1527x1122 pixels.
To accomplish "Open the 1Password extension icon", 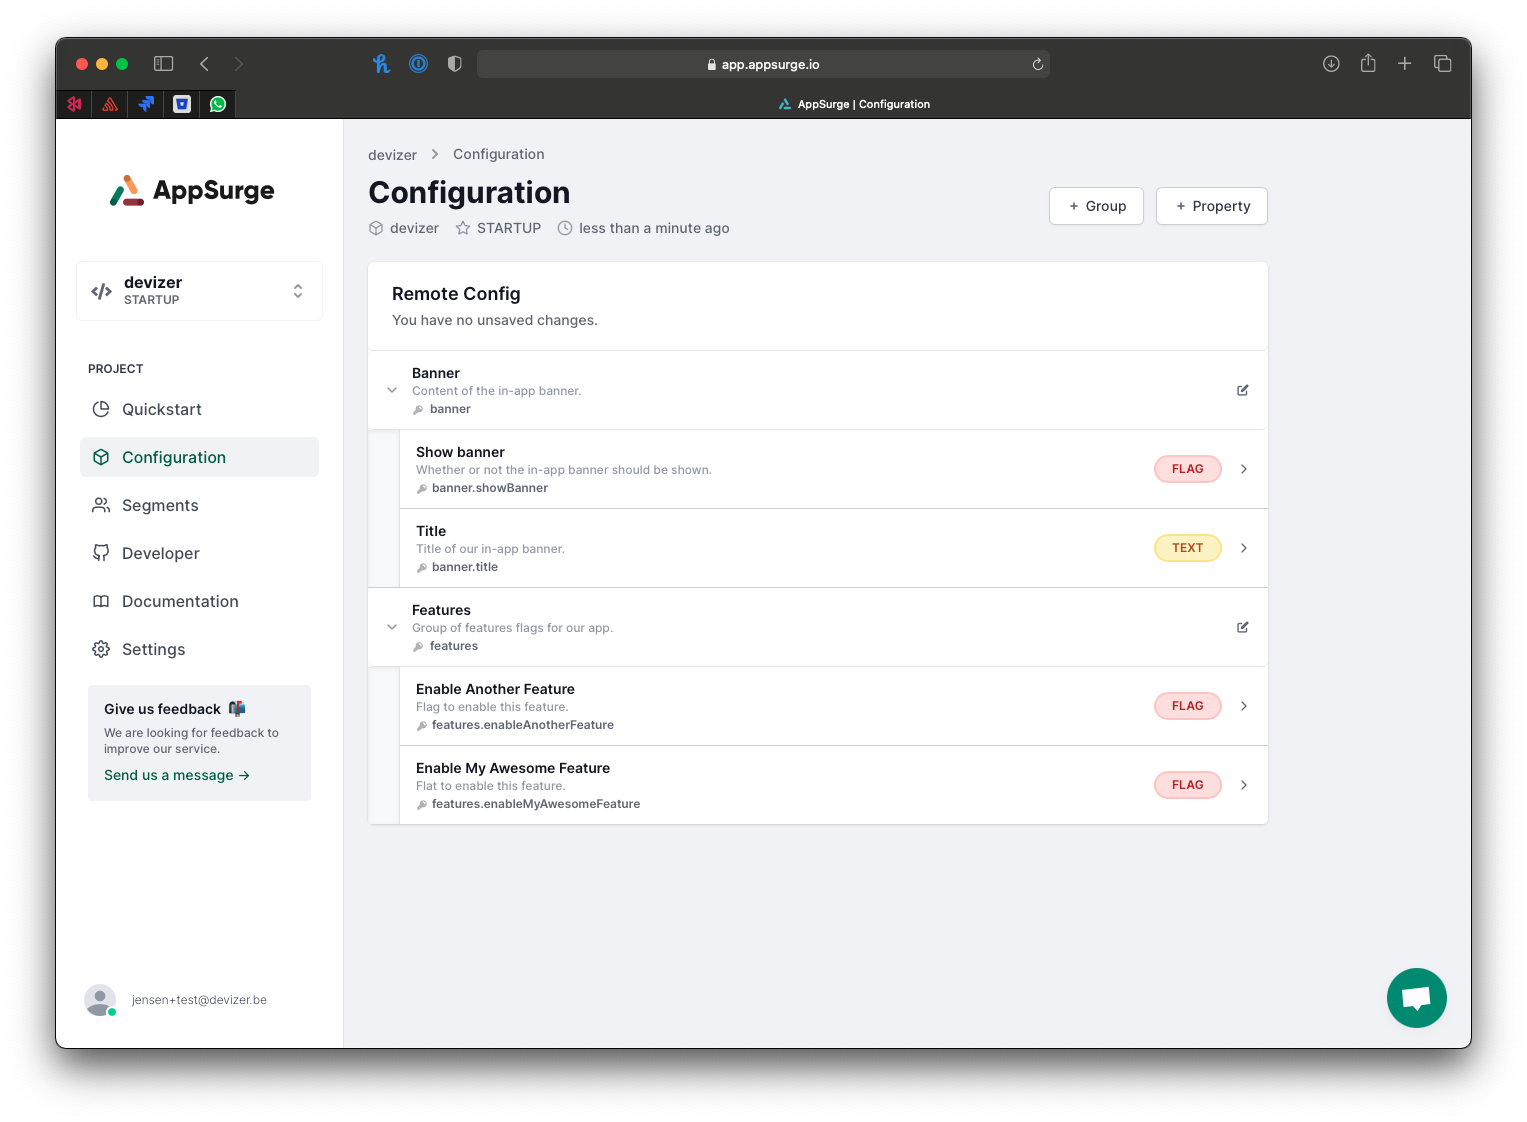I will [418, 64].
